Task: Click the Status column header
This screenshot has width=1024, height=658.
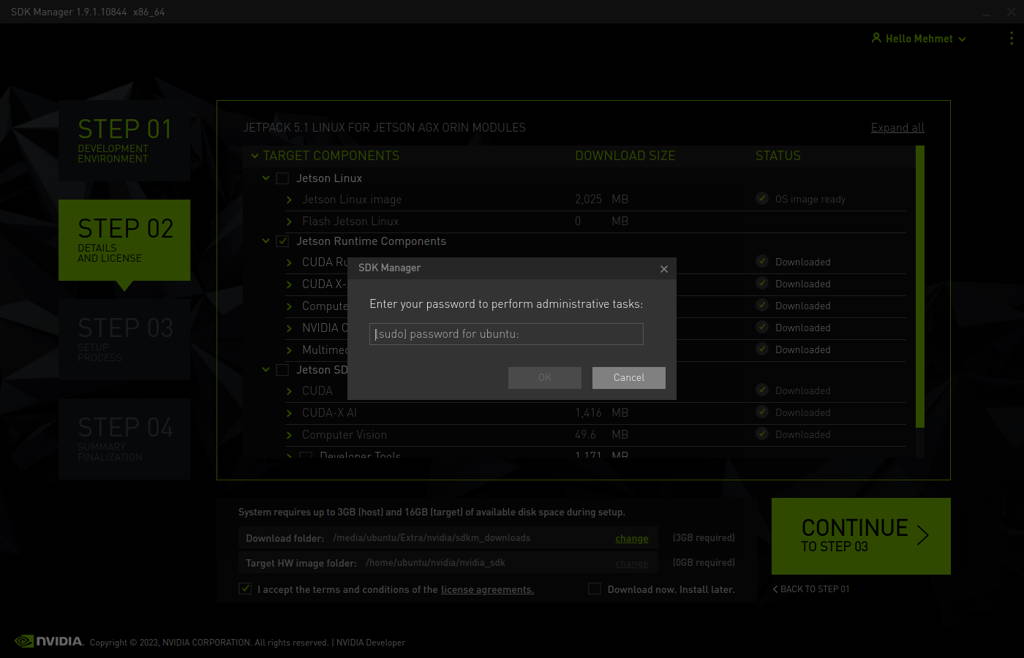Action: [778, 156]
